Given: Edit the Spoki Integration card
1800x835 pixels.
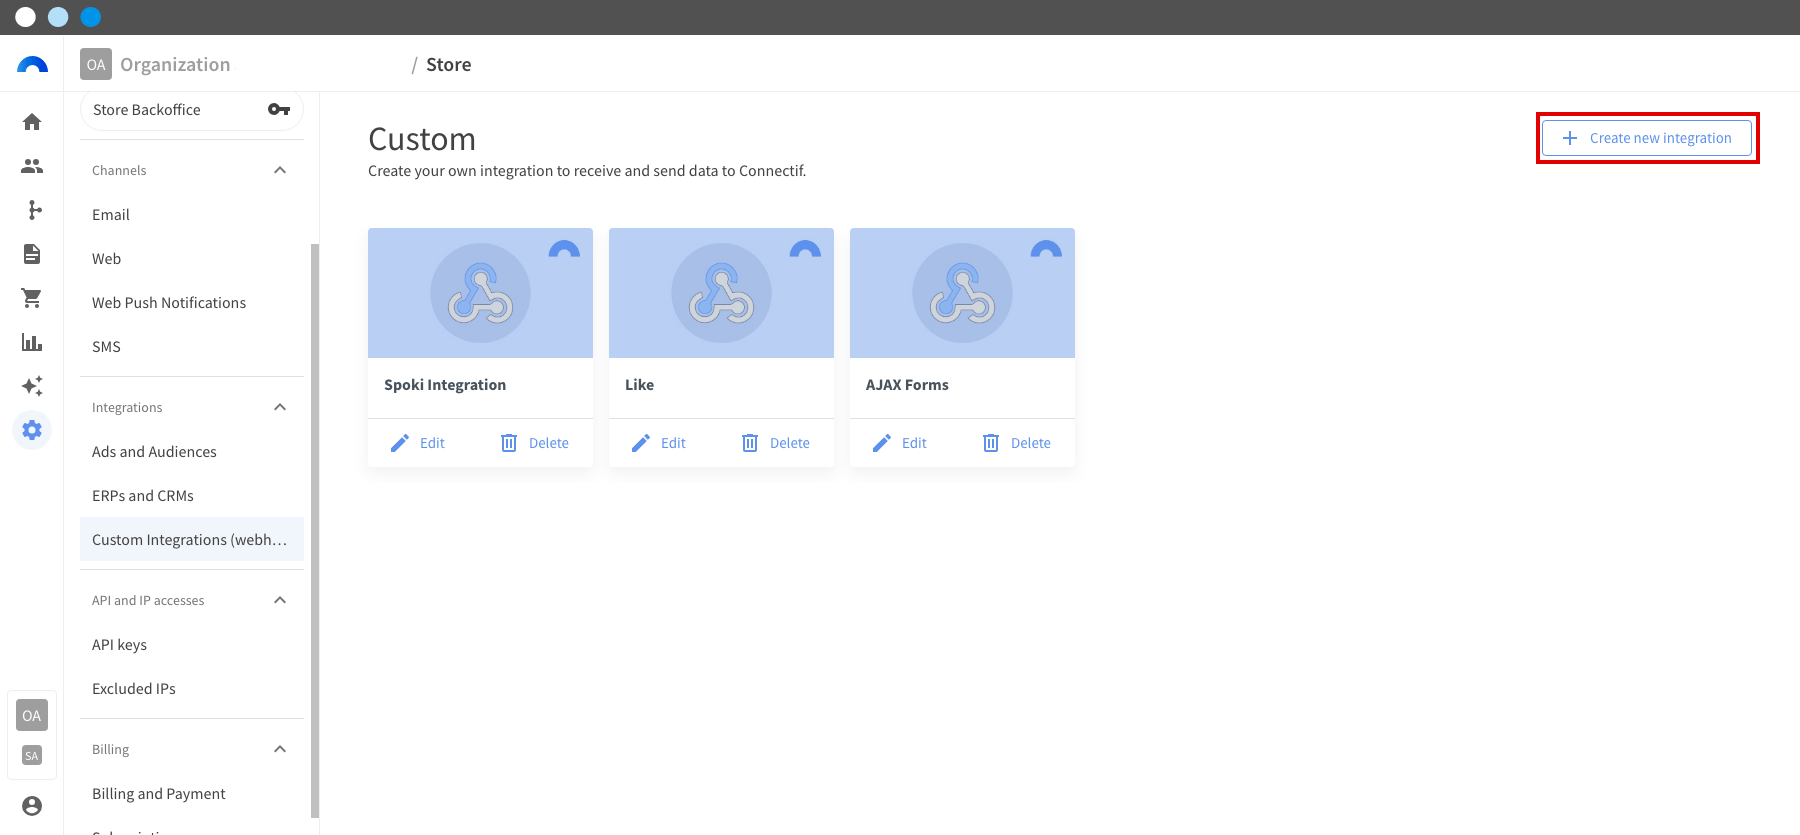Looking at the screenshot, I should click(x=418, y=443).
